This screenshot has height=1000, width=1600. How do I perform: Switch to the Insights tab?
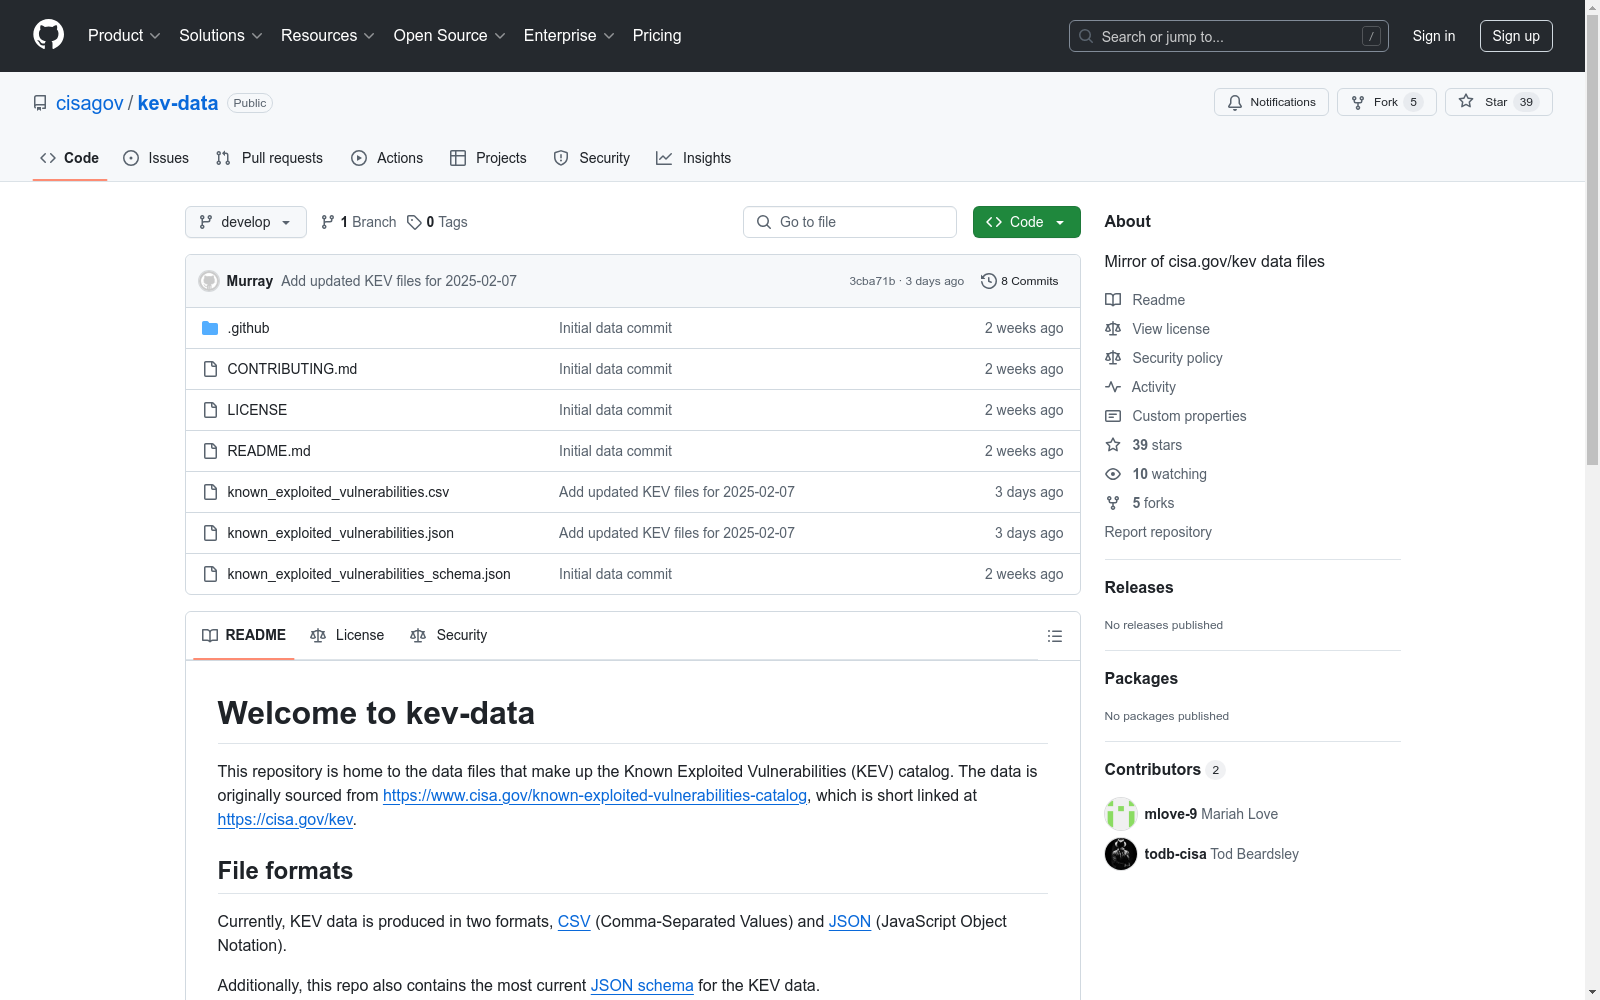(x=694, y=158)
